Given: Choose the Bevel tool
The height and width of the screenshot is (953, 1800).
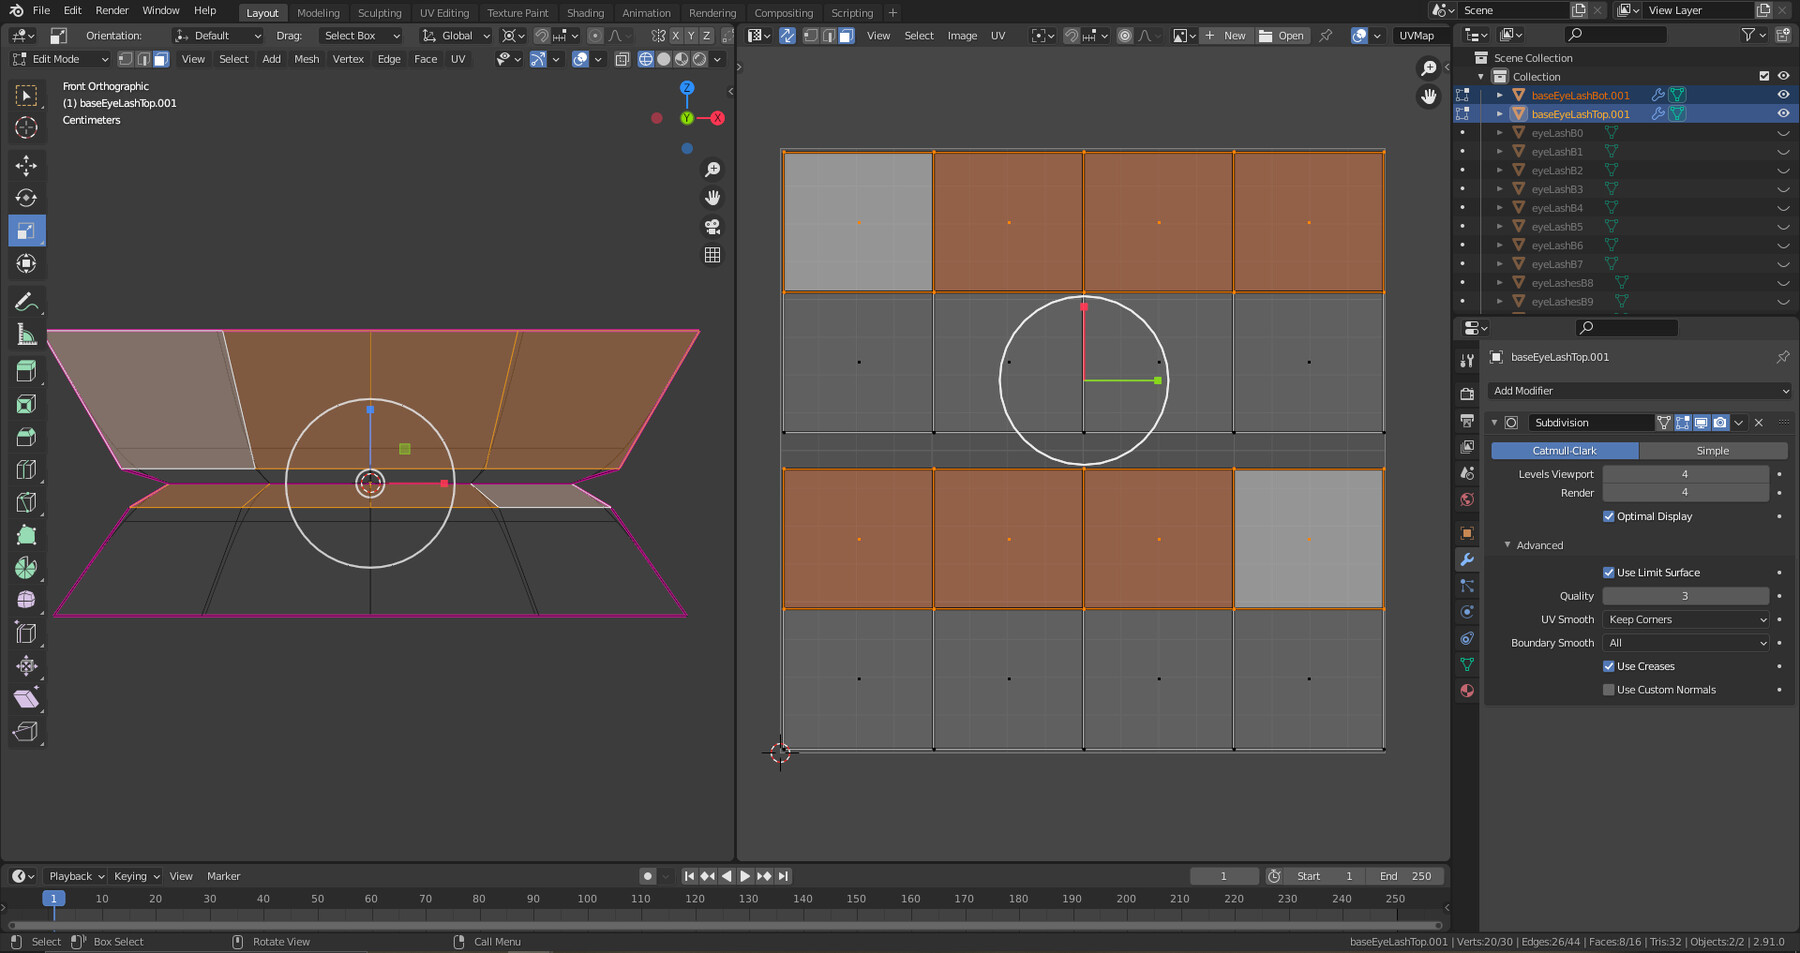Looking at the screenshot, I should tap(26, 437).
